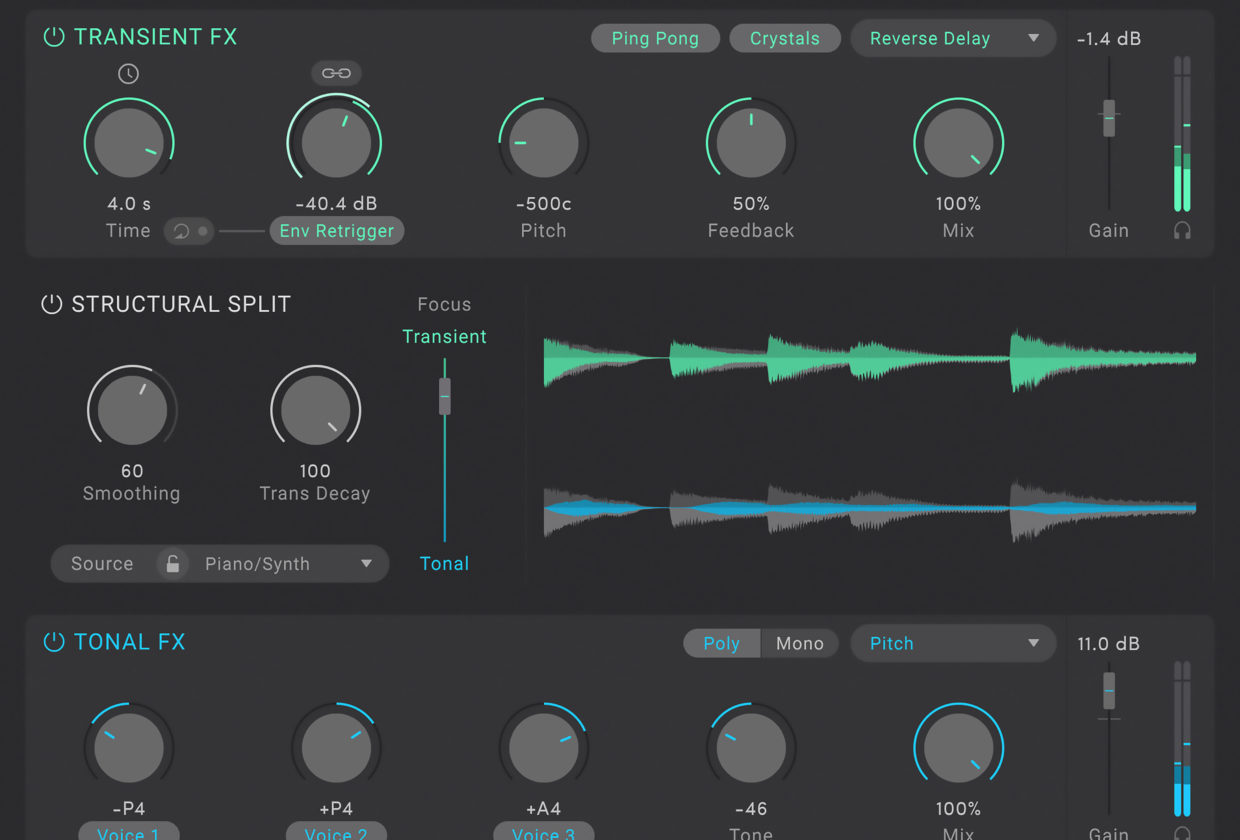Click the lock icon next to Source

[x=173, y=564]
